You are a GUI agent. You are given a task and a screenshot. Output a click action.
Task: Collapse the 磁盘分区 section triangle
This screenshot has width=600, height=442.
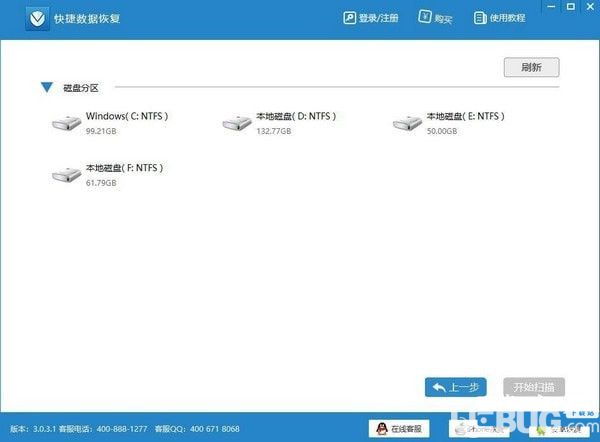tap(47, 87)
